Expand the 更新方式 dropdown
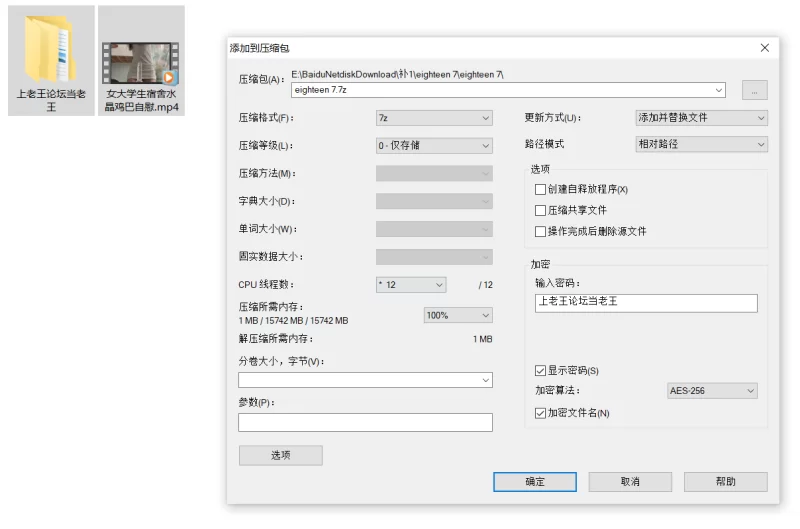Viewport: 800px width, 529px height. pyautogui.click(x=701, y=118)
